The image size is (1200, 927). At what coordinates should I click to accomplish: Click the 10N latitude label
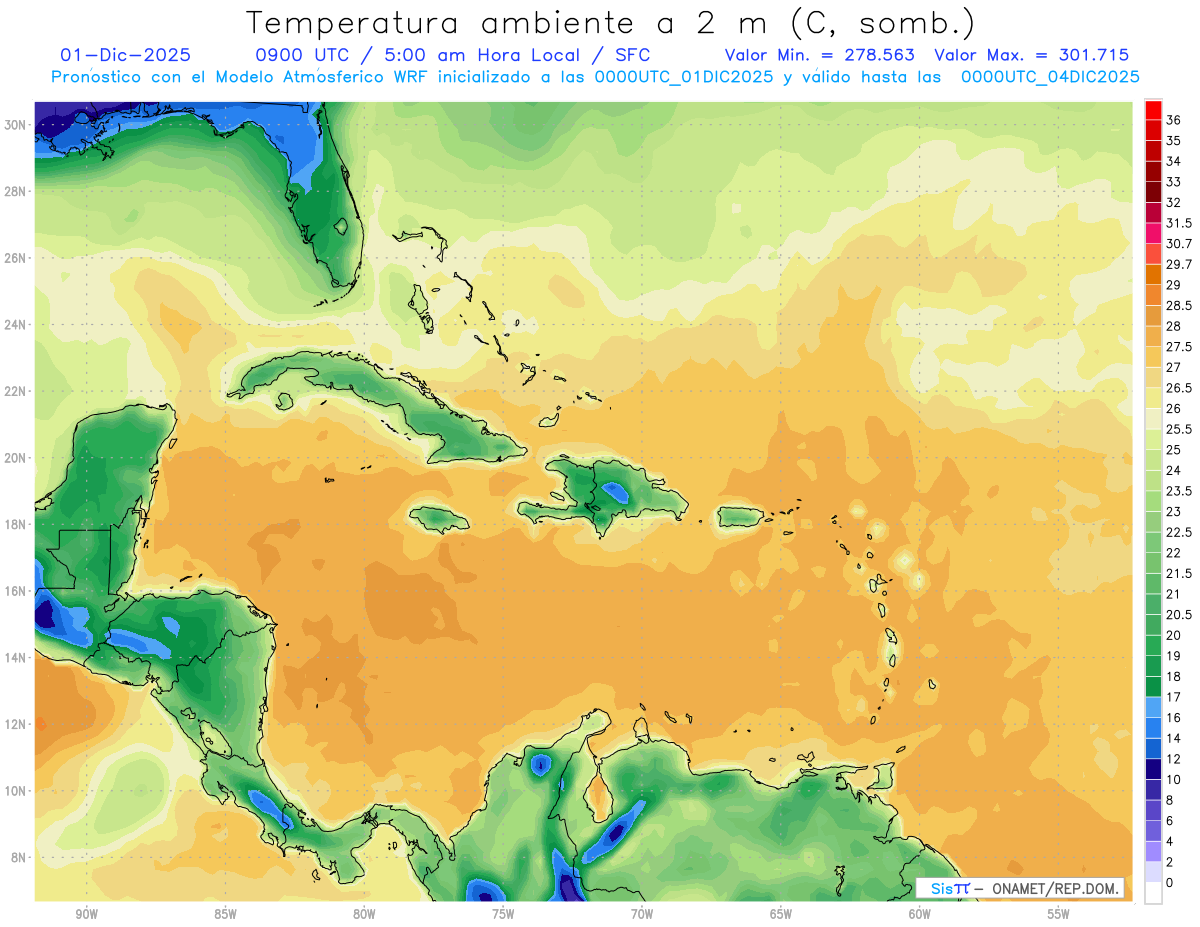click(17, 791)
